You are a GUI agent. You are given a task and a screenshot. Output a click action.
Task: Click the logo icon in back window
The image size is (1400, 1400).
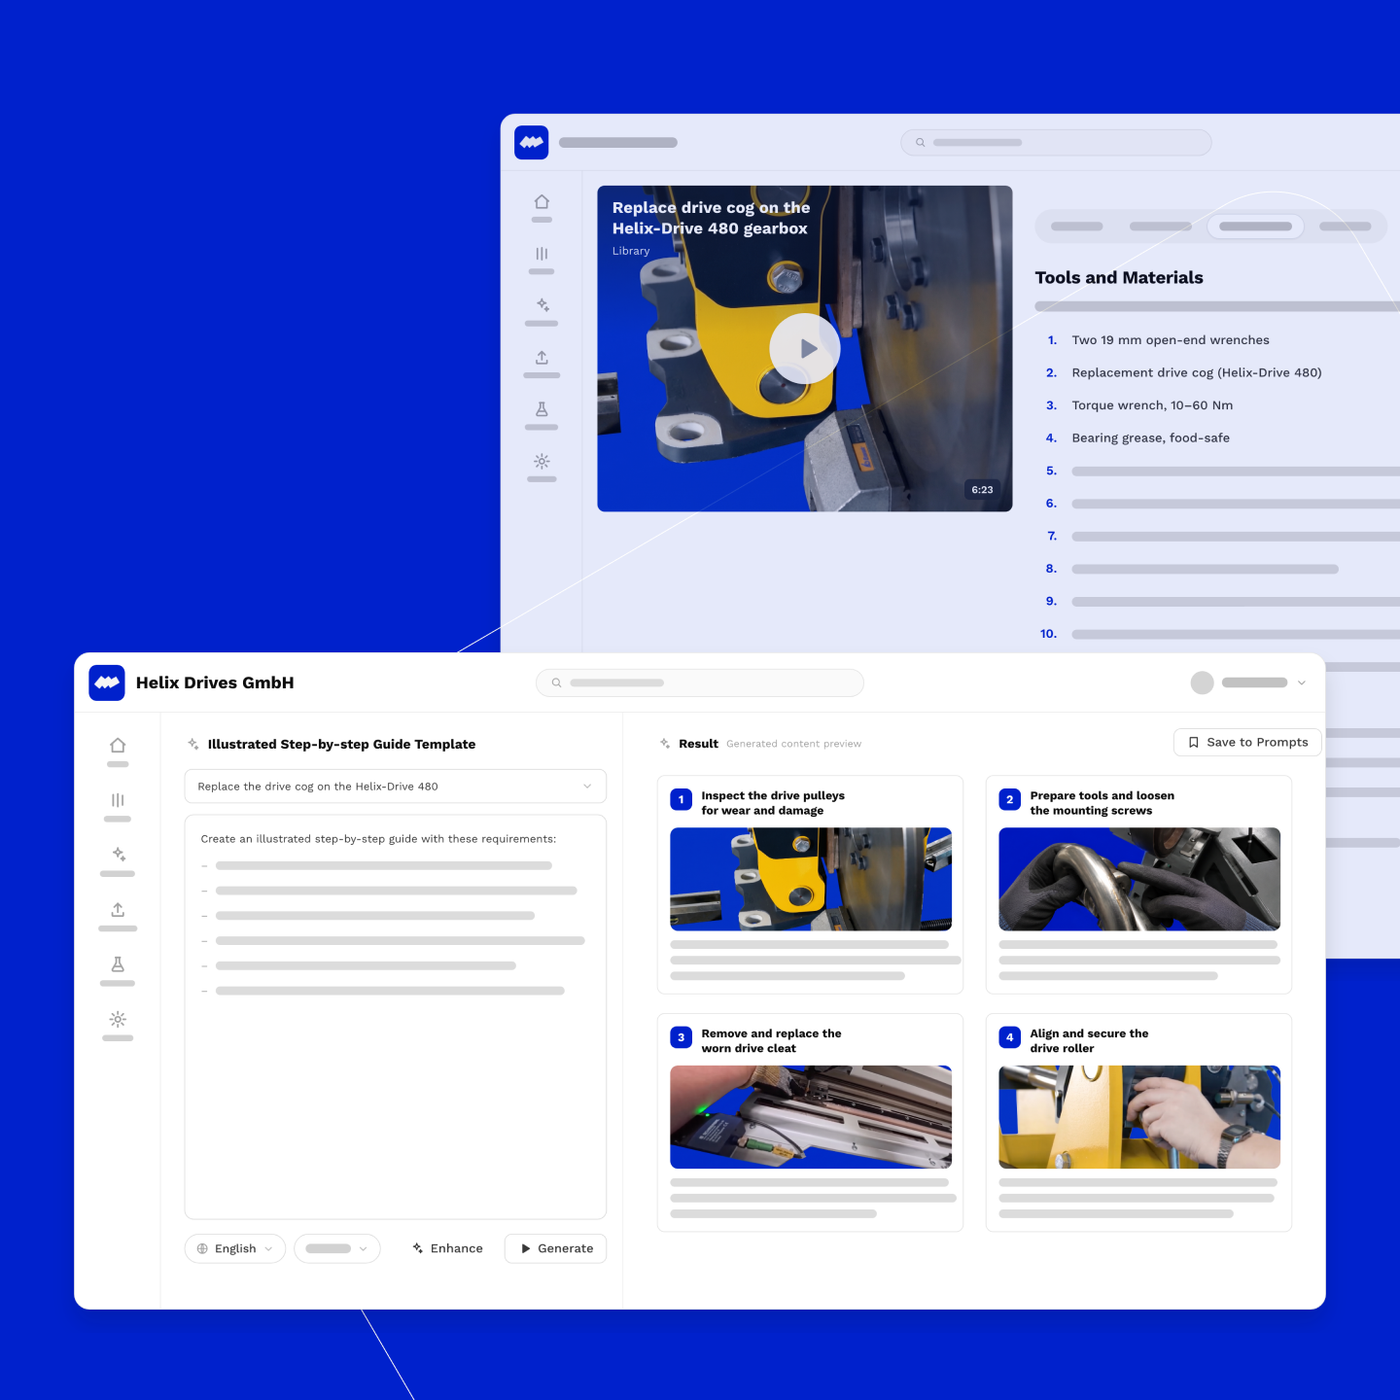(532, 142)
